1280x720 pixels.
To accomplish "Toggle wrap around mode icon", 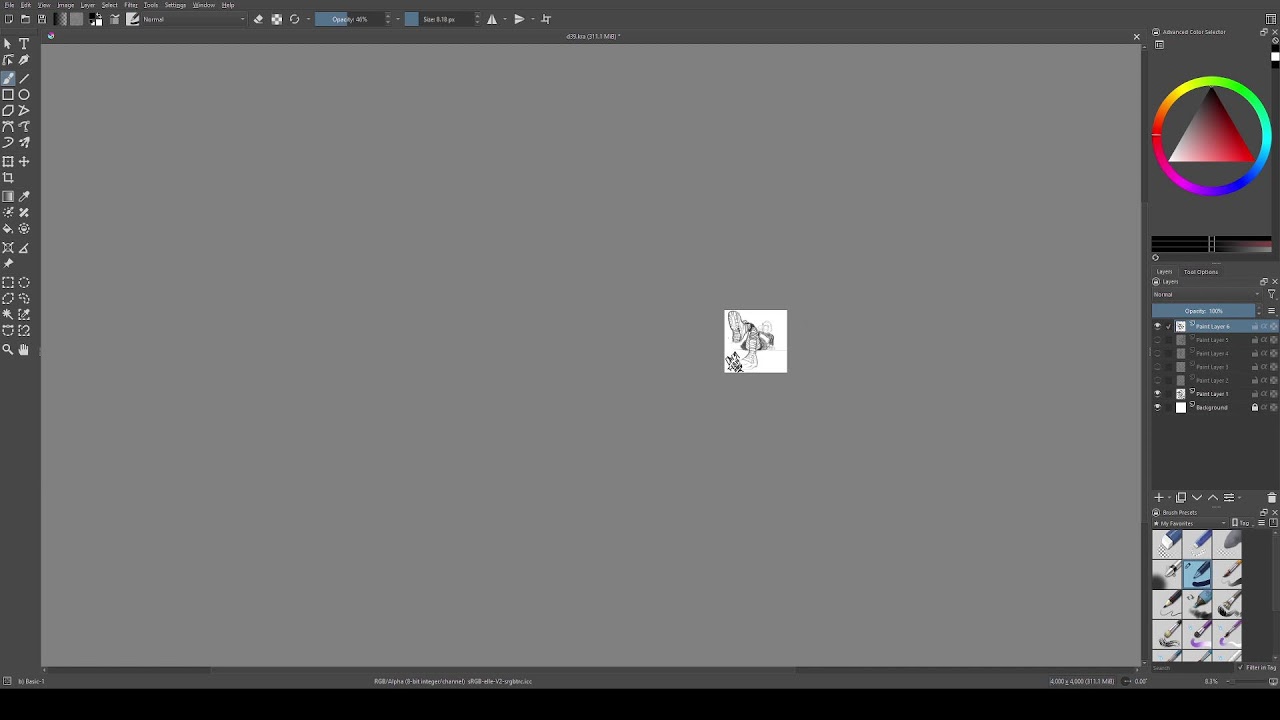I will [x=546, y=19].
